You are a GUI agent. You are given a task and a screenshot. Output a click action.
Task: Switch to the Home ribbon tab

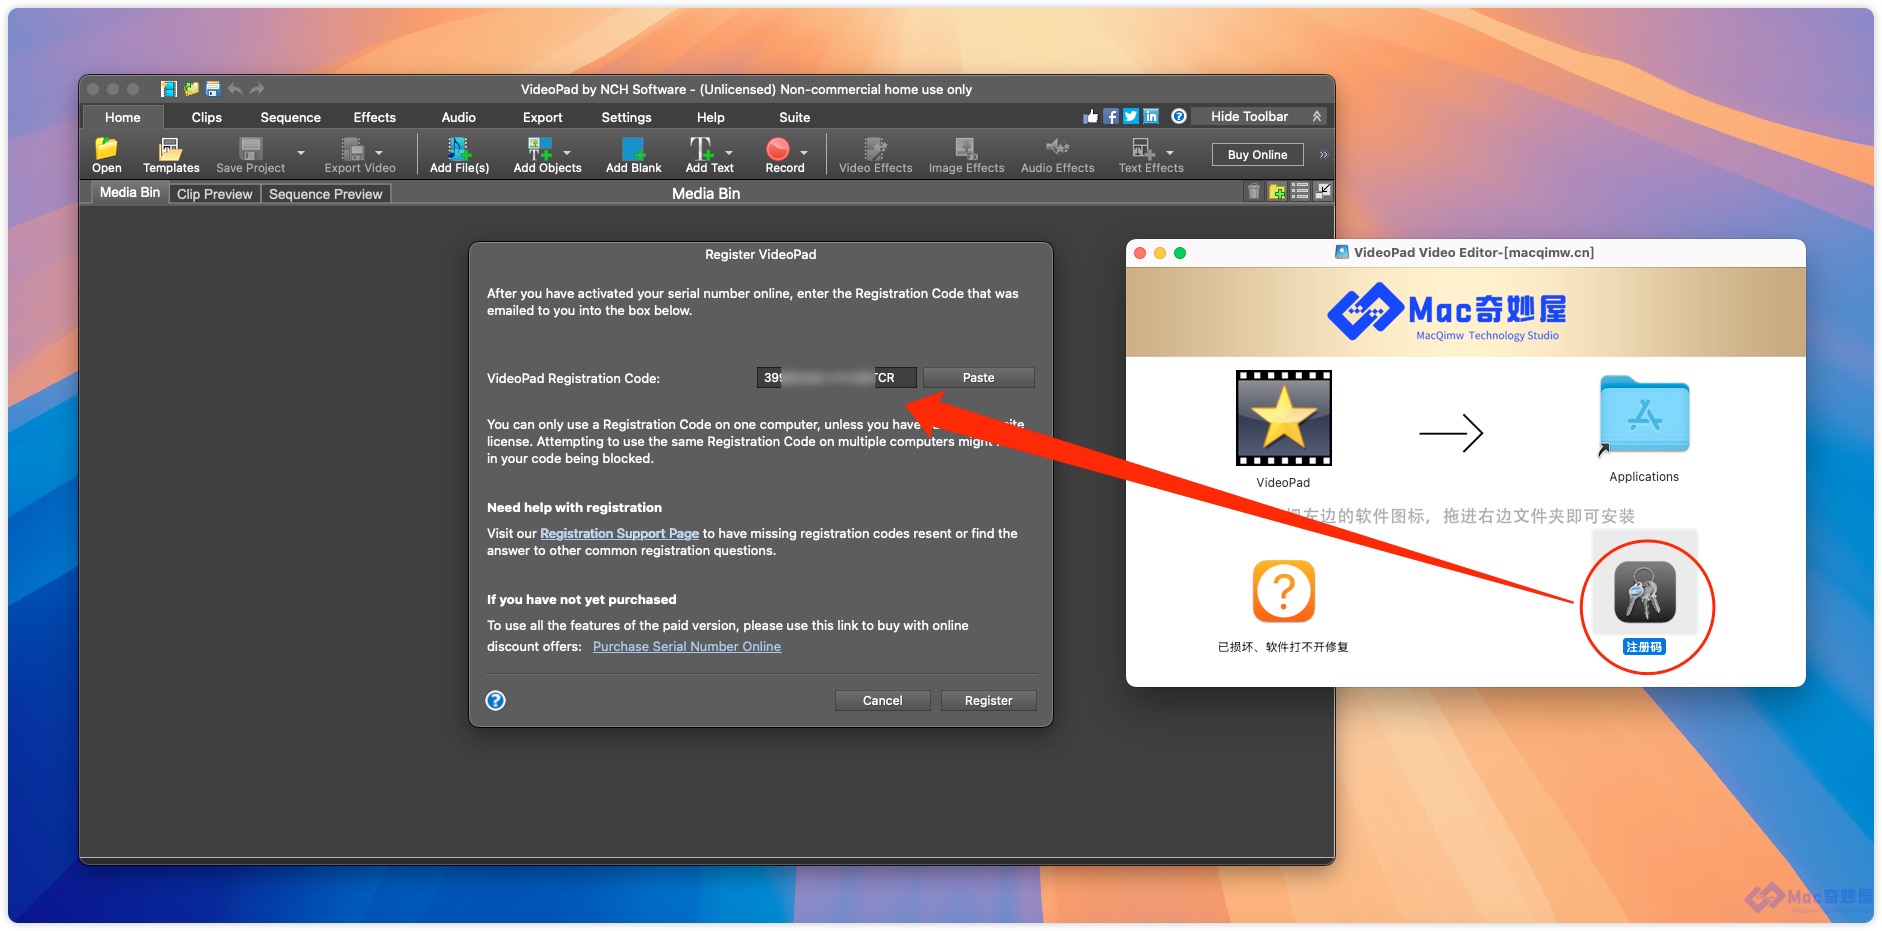pos(123,117)
